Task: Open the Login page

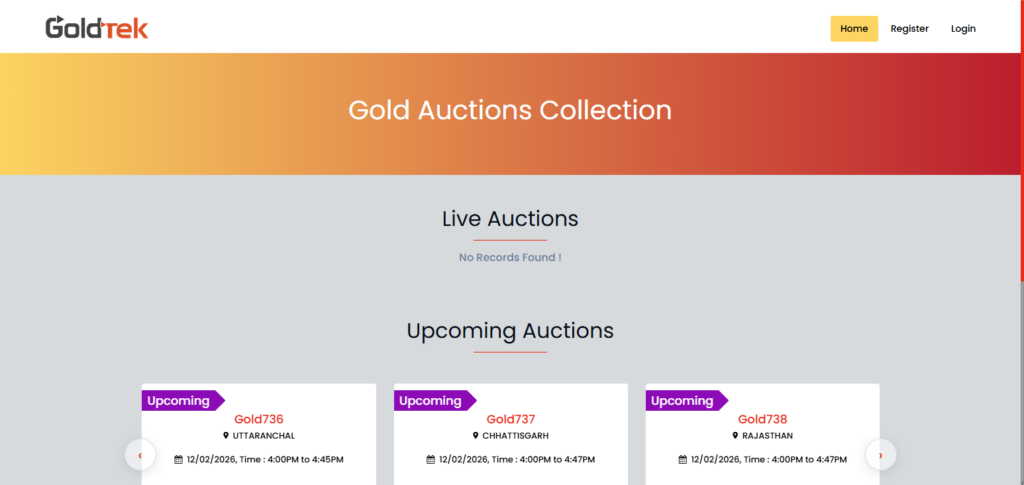Action: [963, 29]
